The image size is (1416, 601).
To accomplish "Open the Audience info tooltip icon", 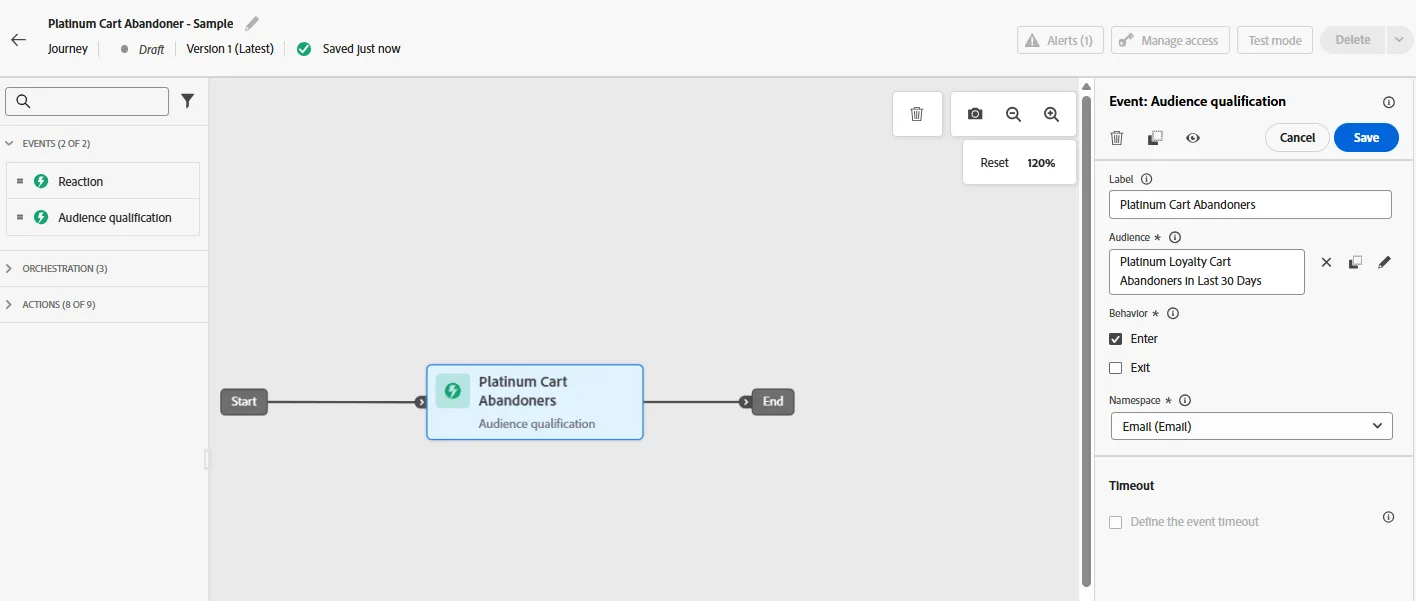I will pyautogui.click(x=1175, y=238).
